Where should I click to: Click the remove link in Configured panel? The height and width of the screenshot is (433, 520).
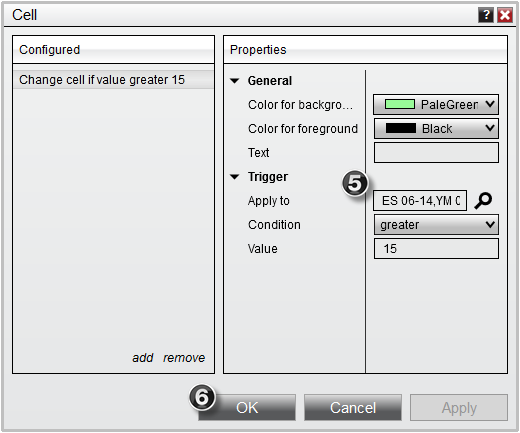pos(184,358)
